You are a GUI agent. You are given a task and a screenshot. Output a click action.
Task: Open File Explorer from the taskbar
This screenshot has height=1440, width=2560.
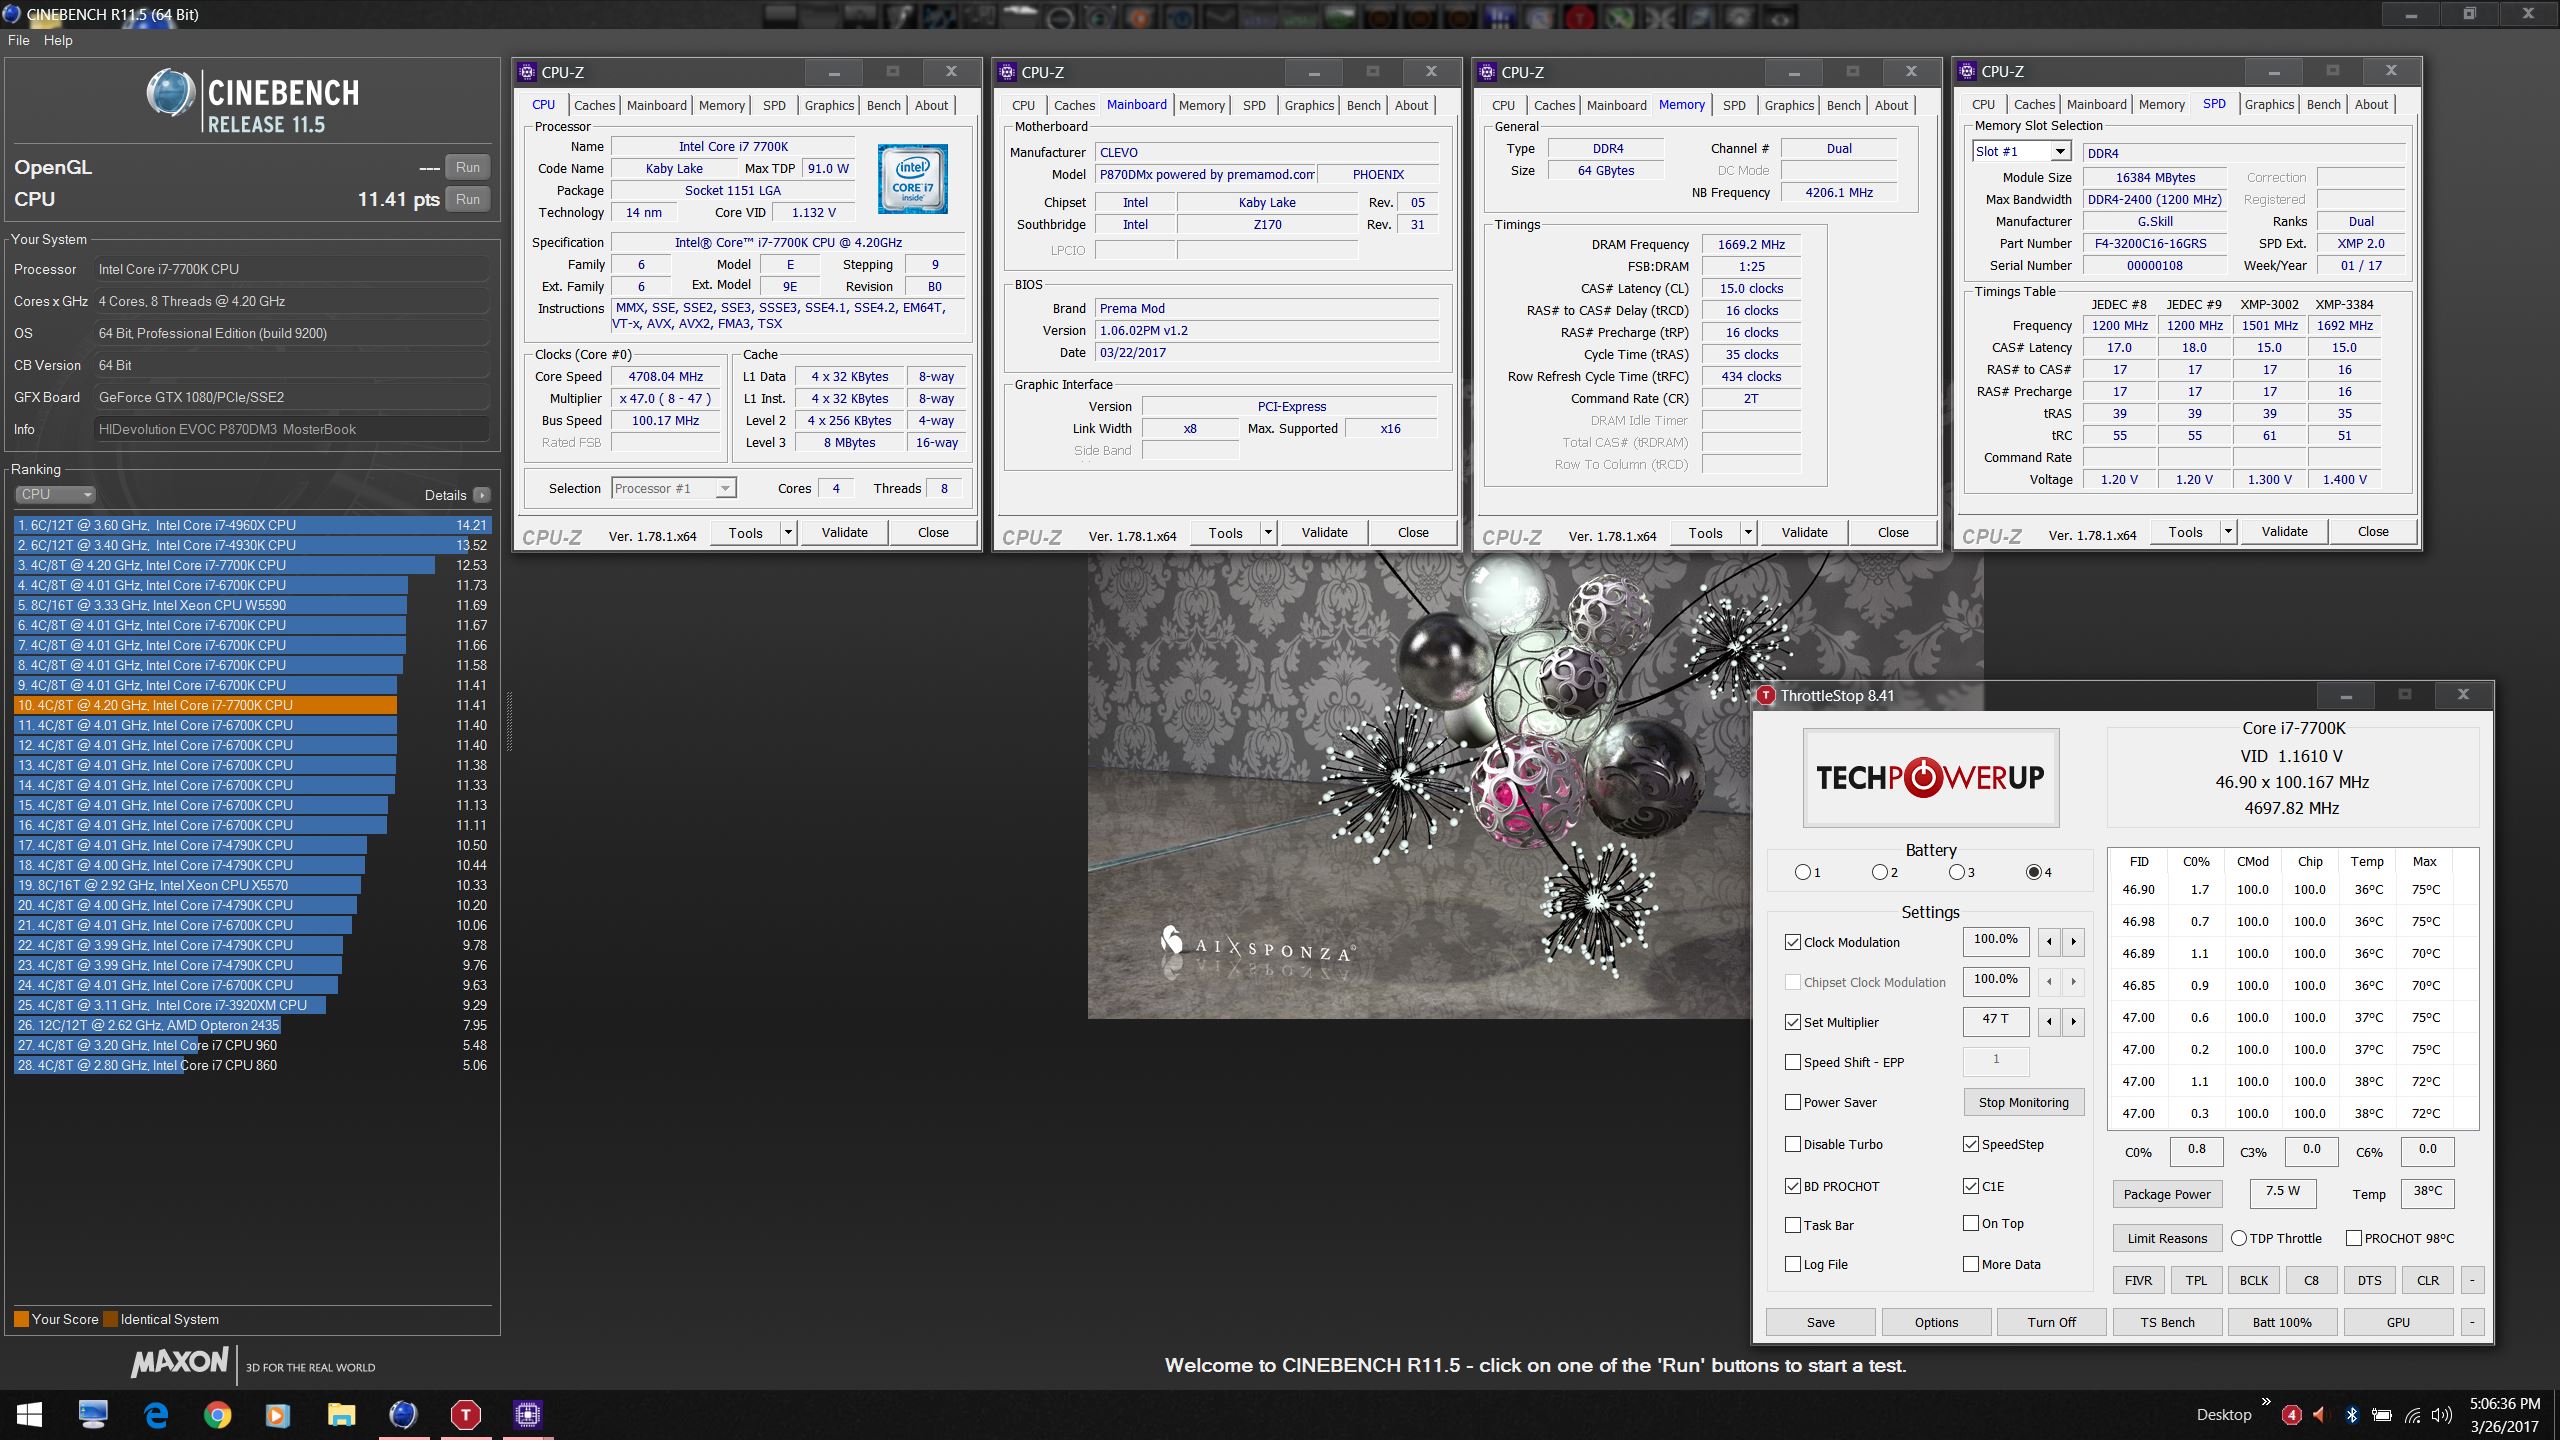tap(341, 1414)
